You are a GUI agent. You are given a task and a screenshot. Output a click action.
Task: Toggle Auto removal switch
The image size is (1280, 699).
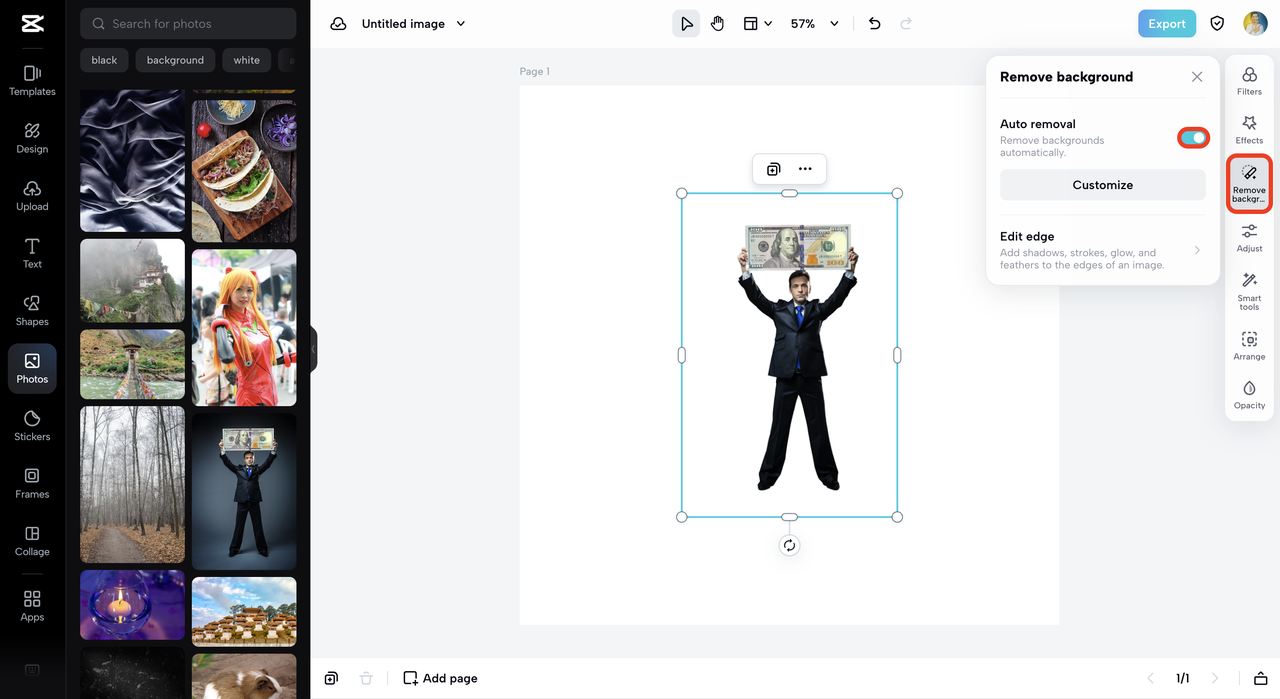[x=1193, y=137]
